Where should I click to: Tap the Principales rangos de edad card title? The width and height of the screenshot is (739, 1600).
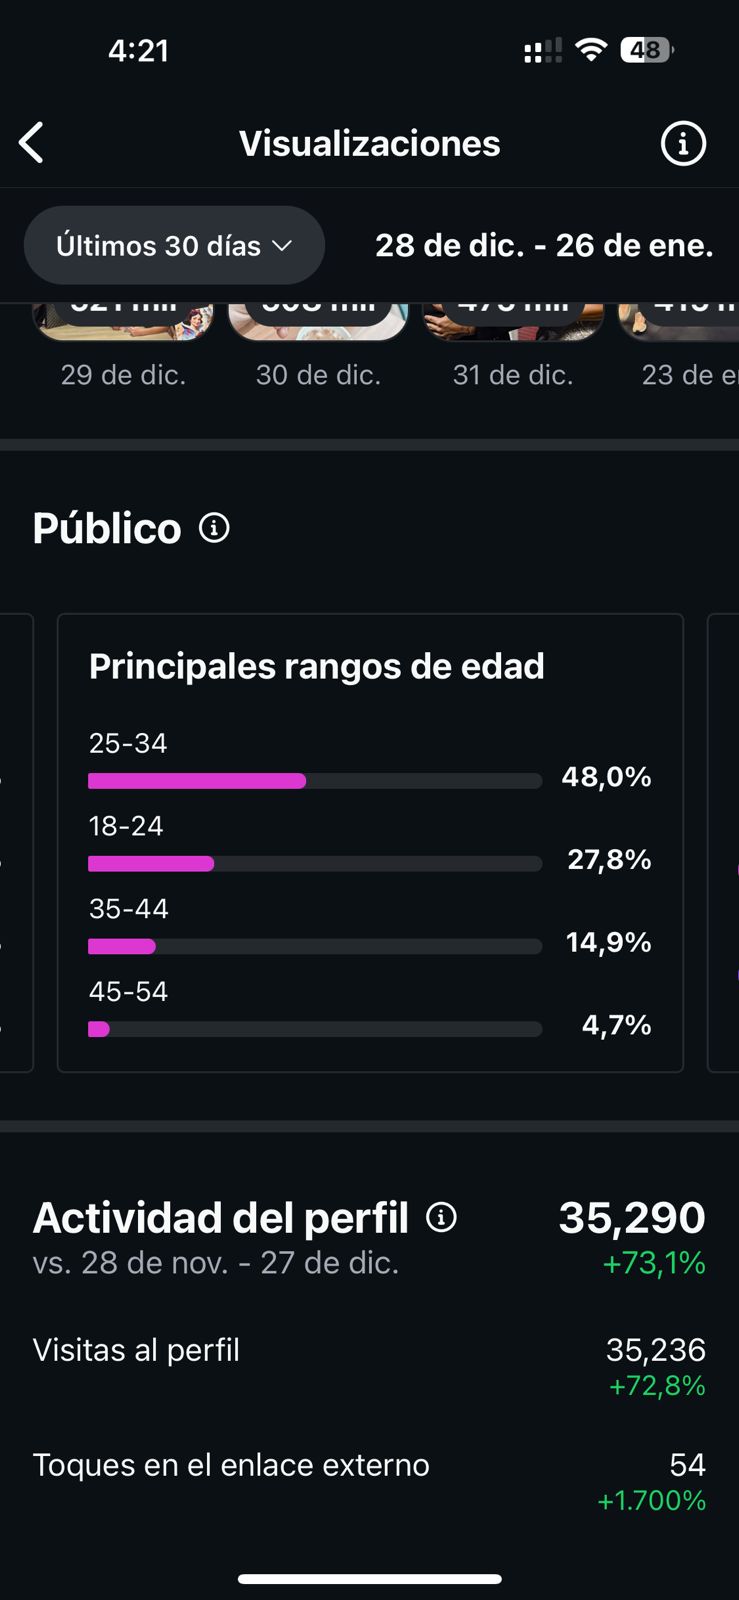coord(316,666)
